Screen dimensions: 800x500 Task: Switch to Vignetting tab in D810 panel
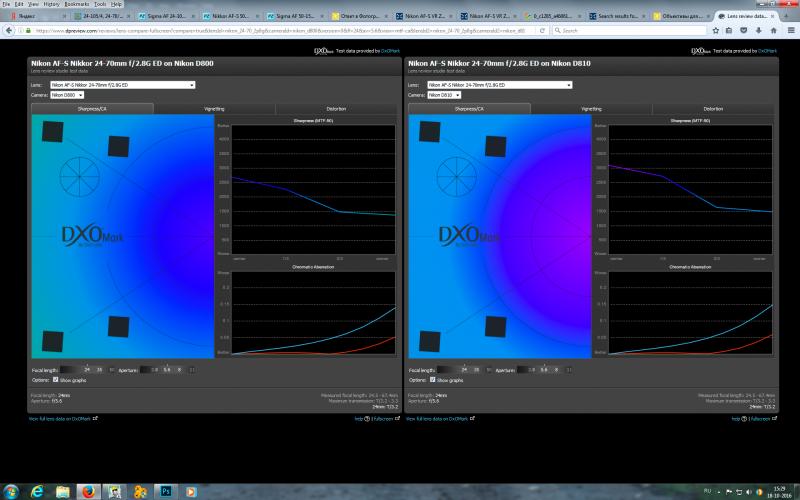point(591,109)
